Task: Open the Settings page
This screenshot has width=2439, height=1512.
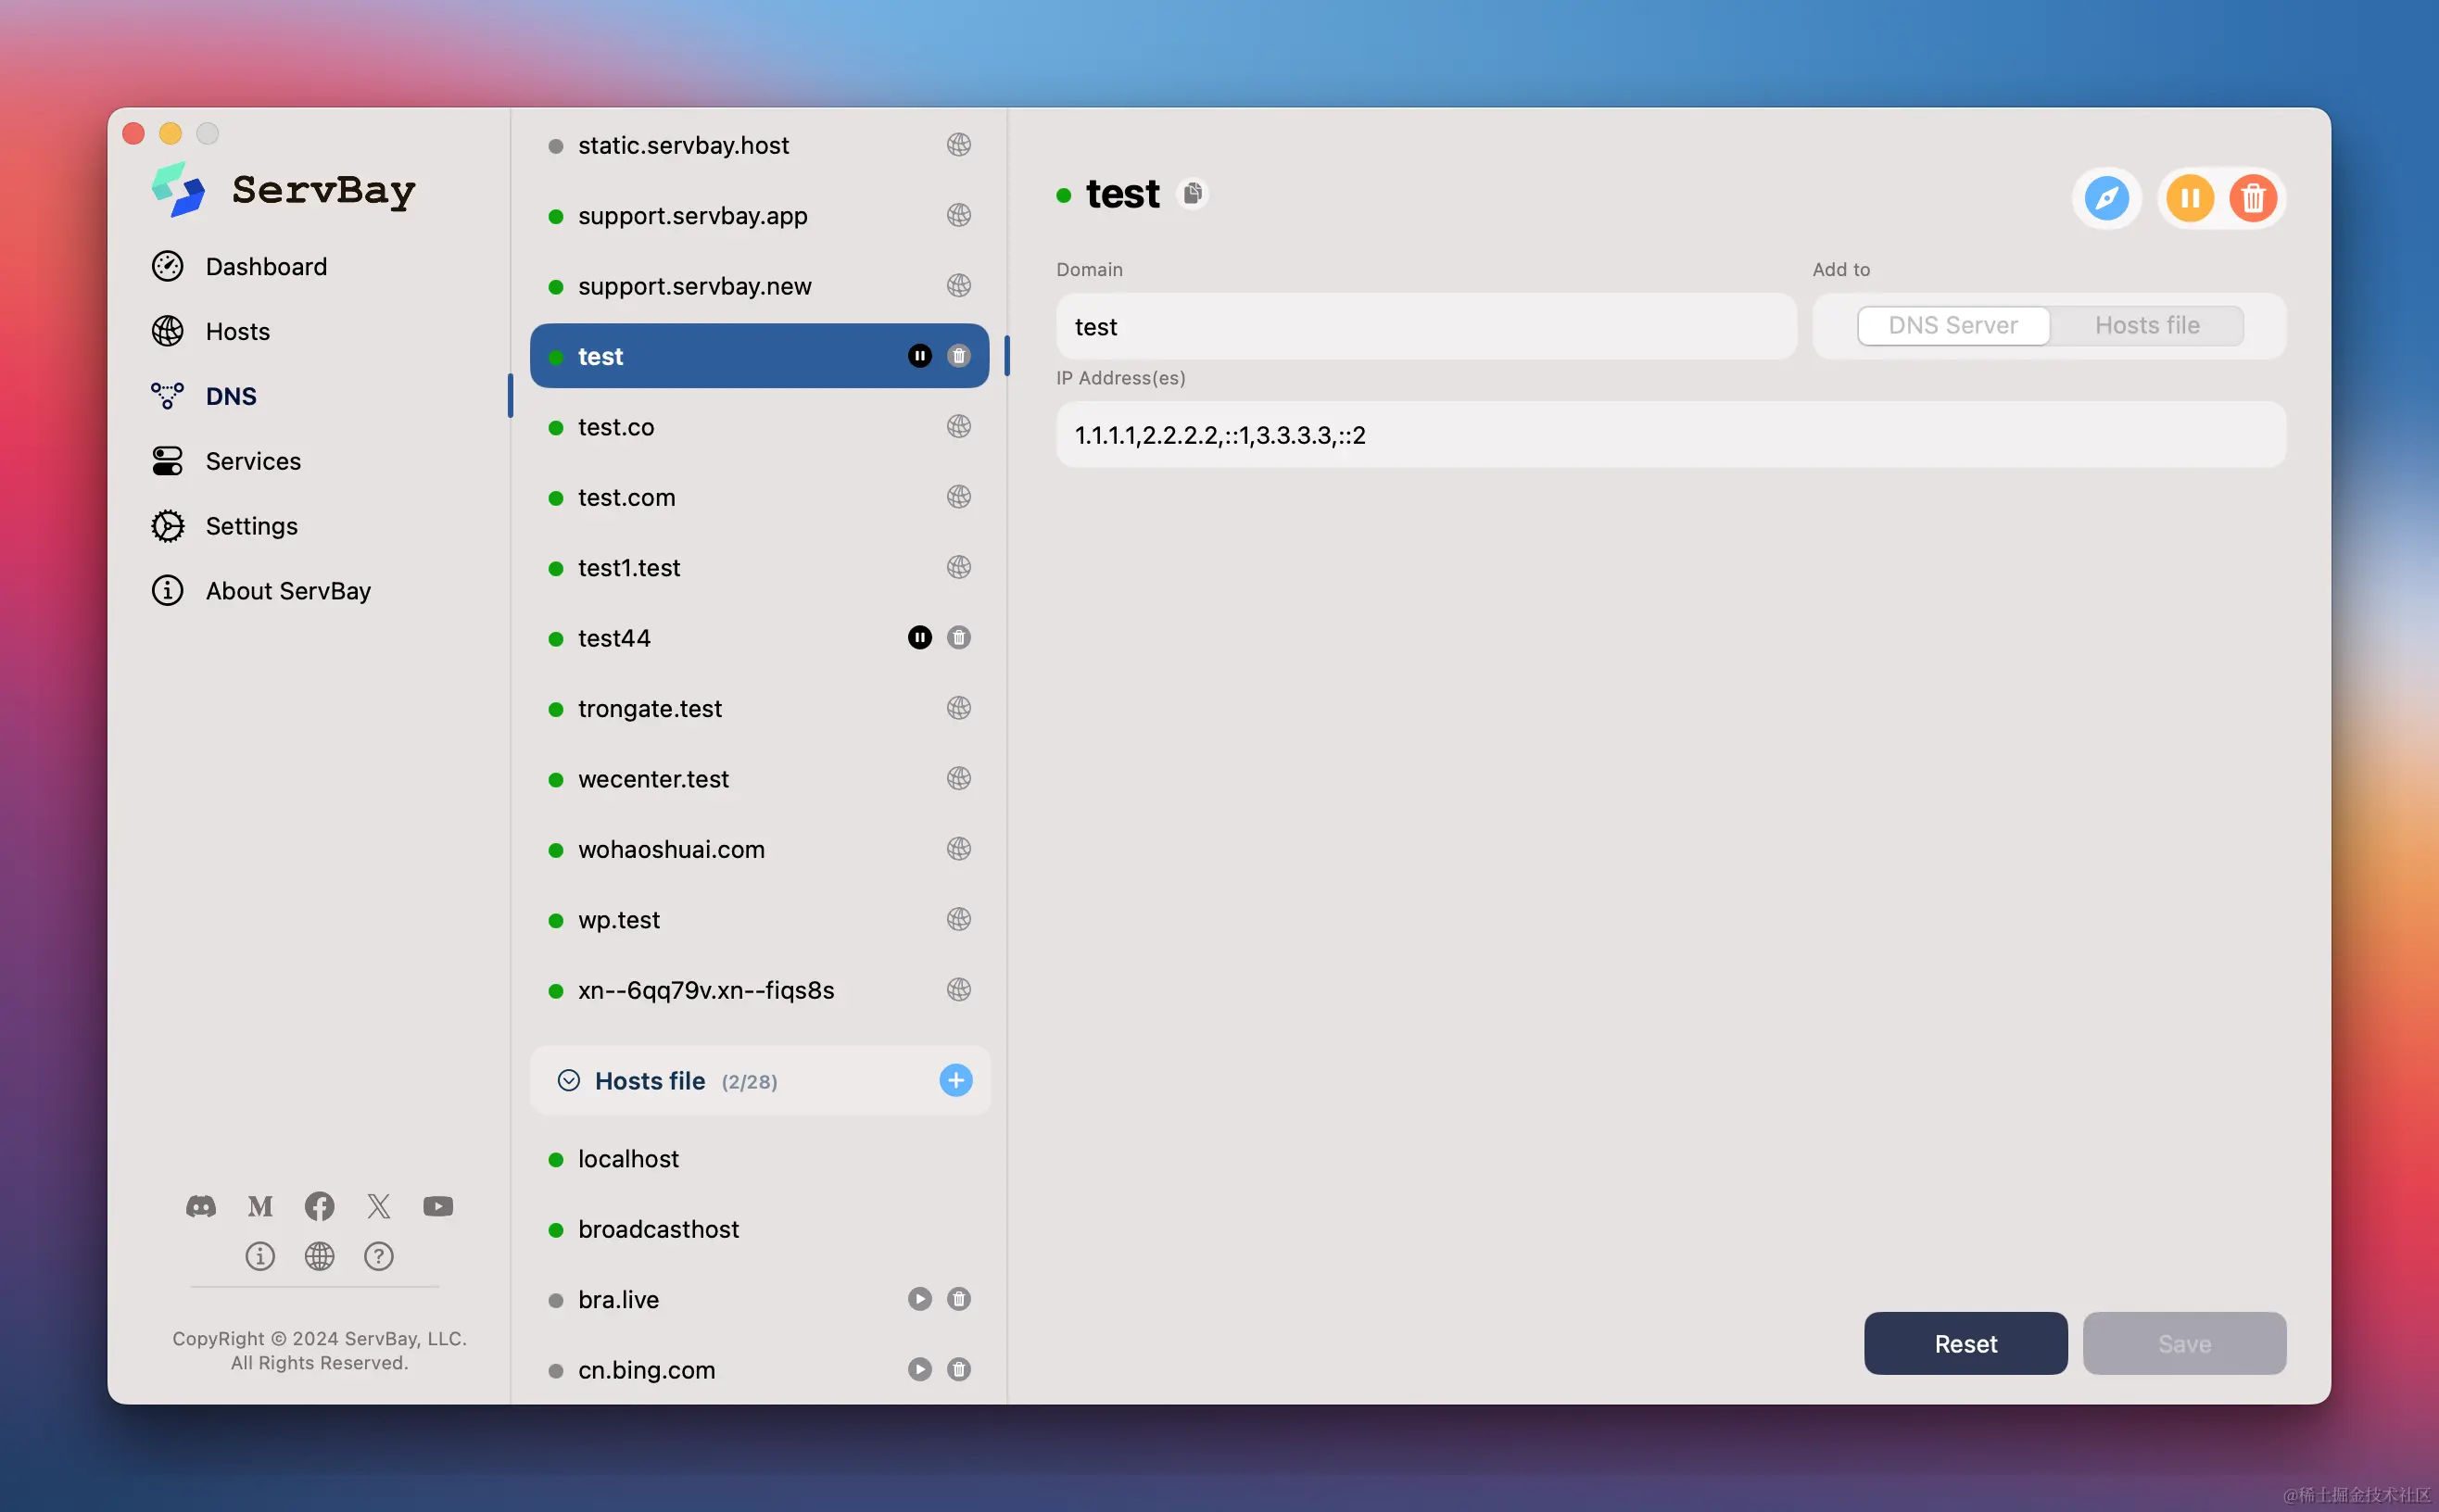Action: point(251,526)
